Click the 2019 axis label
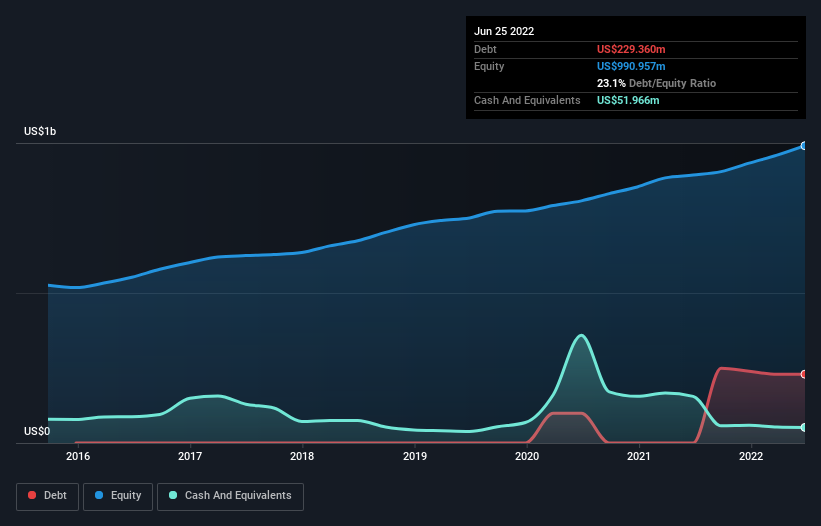The width and height of the screenshot is (821, 526). coord(415,456)
